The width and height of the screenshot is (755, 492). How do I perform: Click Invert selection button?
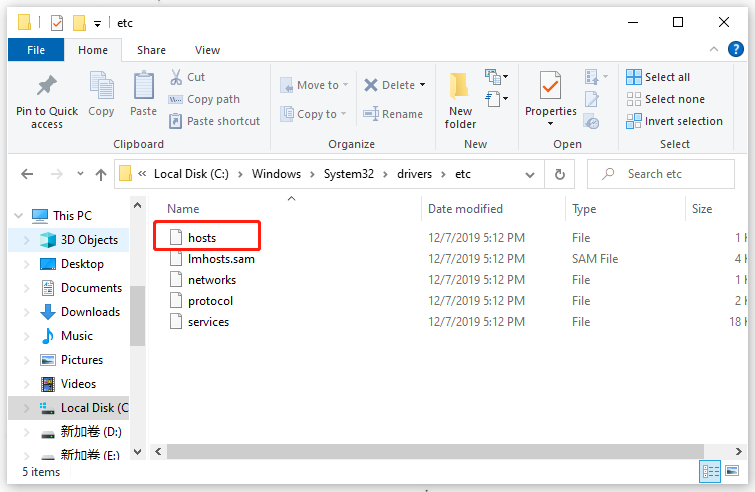674,121
